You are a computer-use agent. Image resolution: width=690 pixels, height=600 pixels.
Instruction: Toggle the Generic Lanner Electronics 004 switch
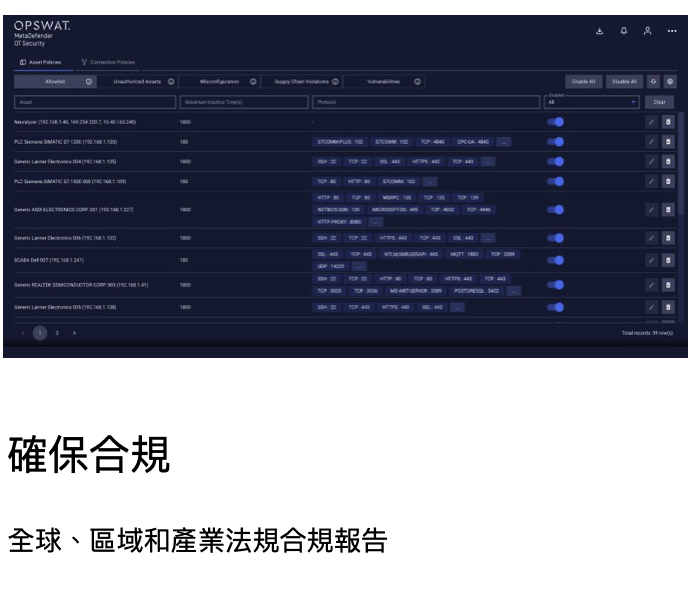555,162
